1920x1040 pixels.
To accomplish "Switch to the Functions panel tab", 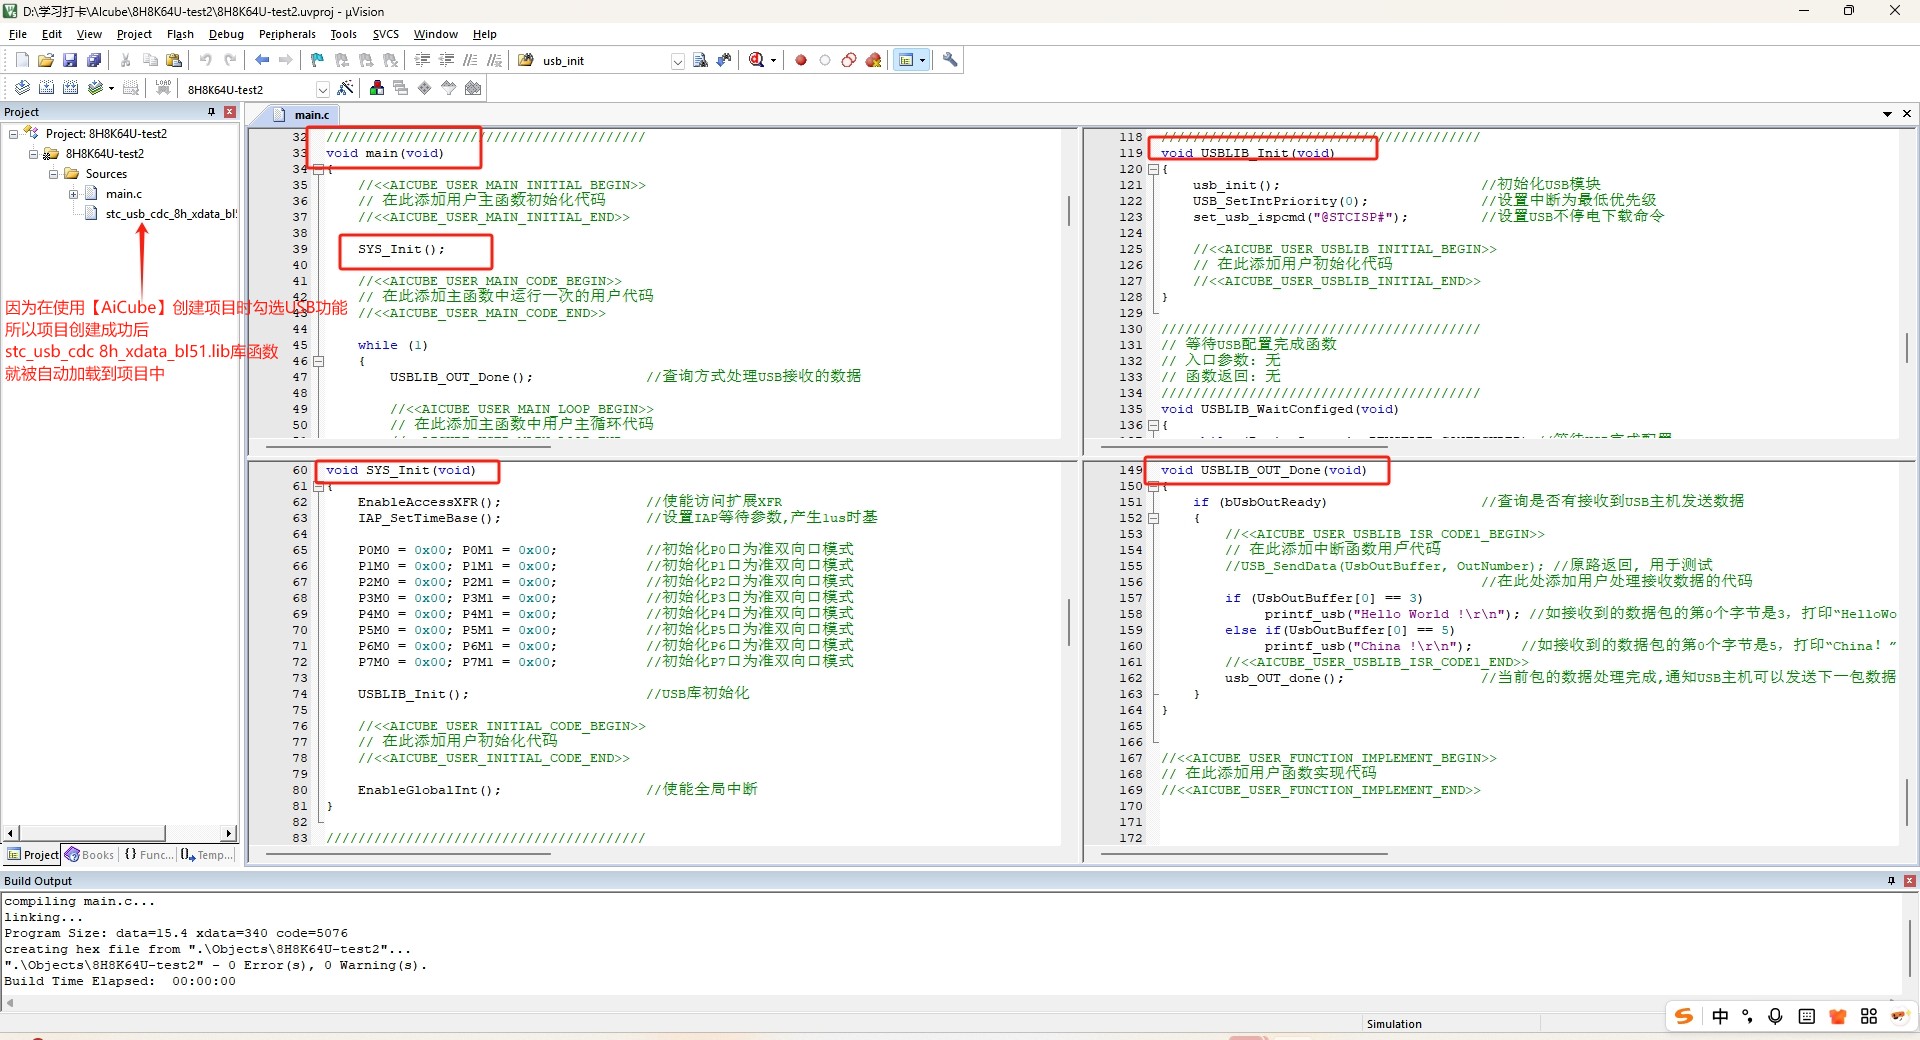I will click(148, 855).
